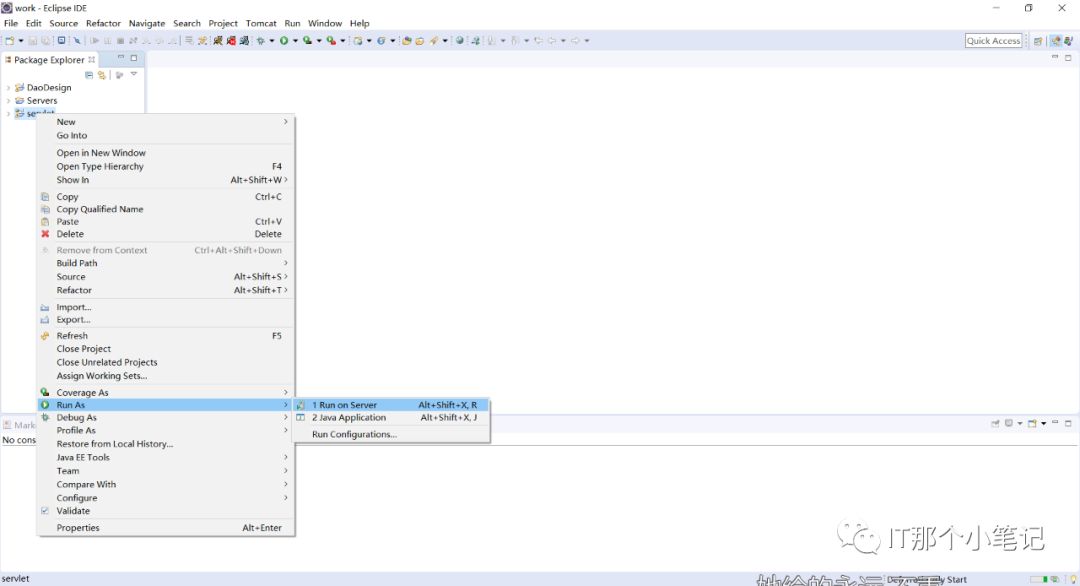The image size is (1080, 586).
Task: Open the Refactor menu in the menu bar
Action: click(x=103, y=23)
